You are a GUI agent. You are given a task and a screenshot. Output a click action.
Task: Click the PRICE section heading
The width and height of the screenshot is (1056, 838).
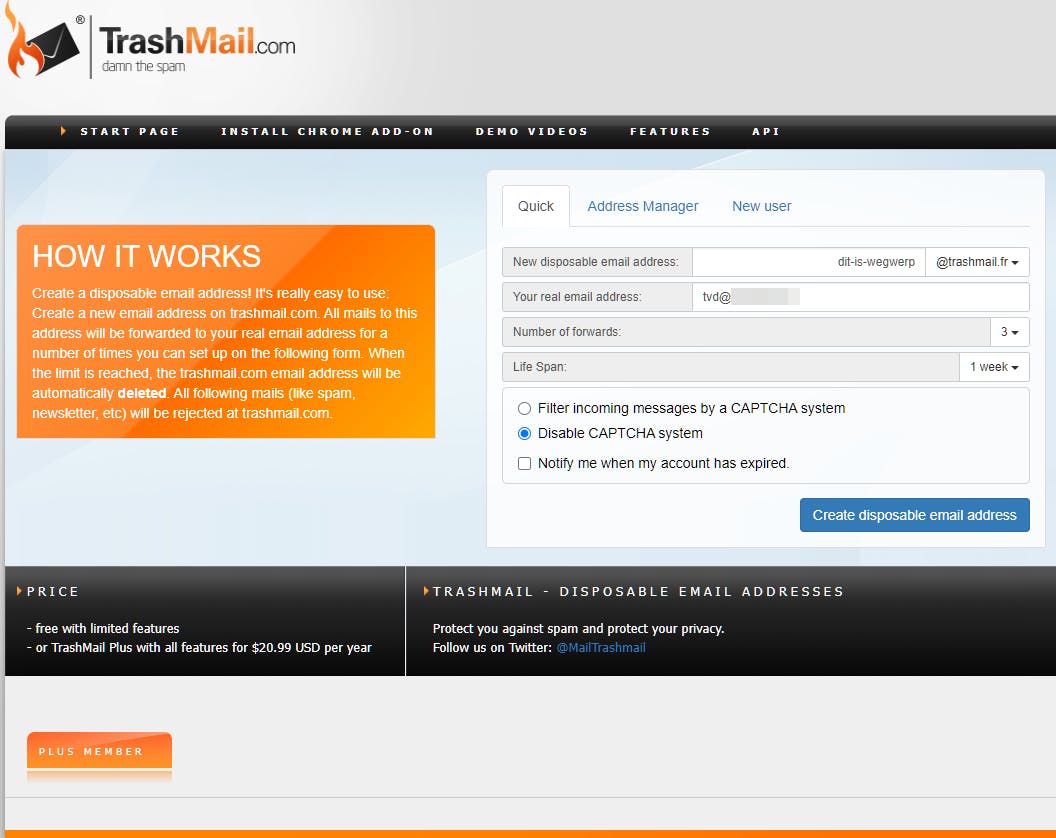click(x=53, y=591)
